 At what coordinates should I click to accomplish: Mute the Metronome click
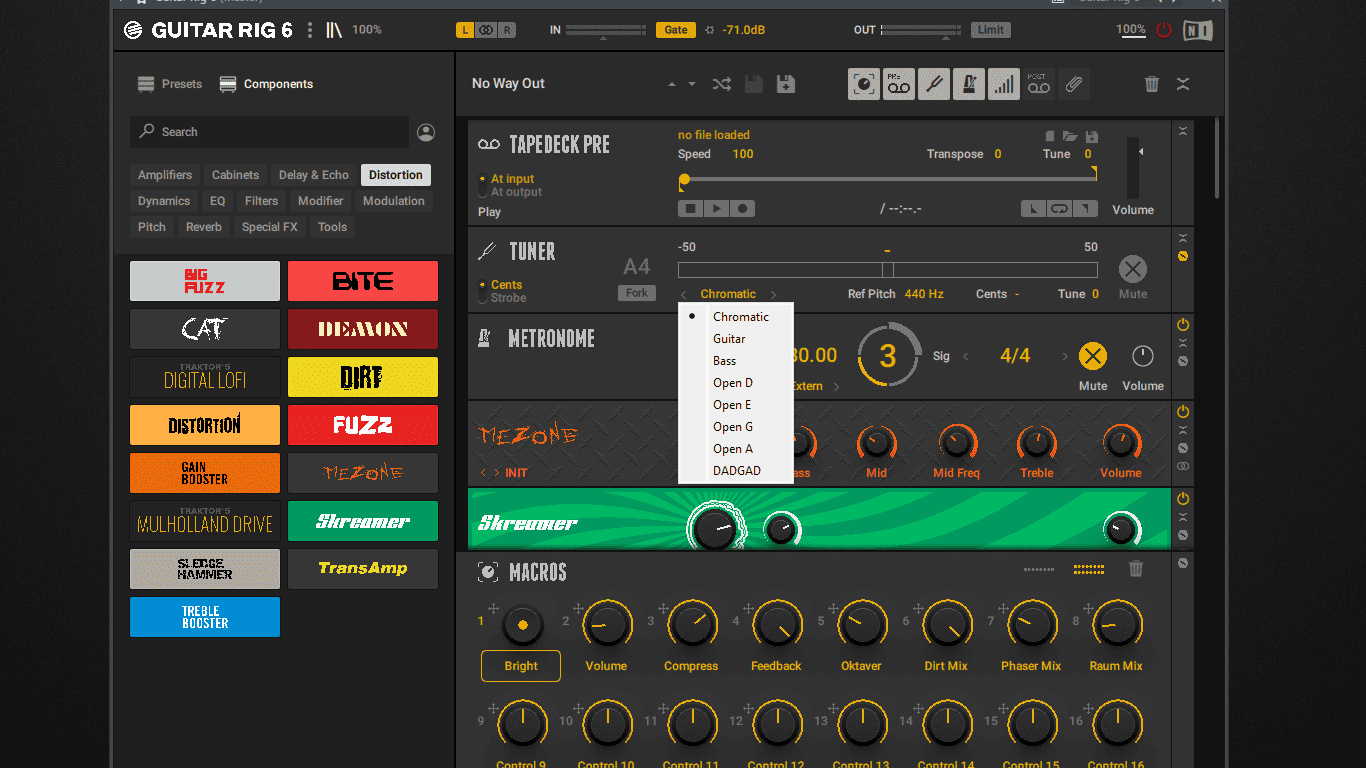tap(1093, 356)
